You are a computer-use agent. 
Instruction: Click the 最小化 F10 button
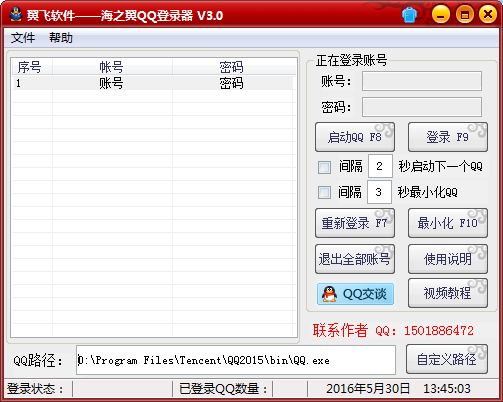448,223
